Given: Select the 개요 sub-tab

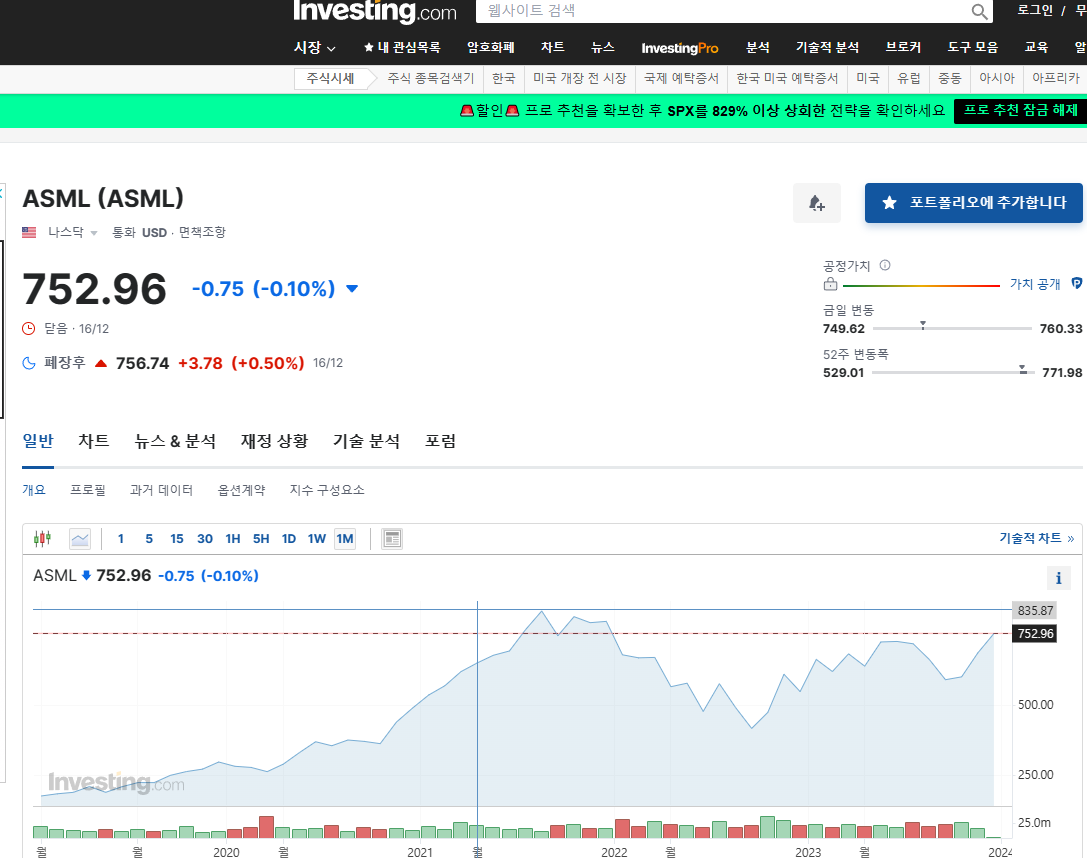Looking at the screenshot, I should click(34, 490).
